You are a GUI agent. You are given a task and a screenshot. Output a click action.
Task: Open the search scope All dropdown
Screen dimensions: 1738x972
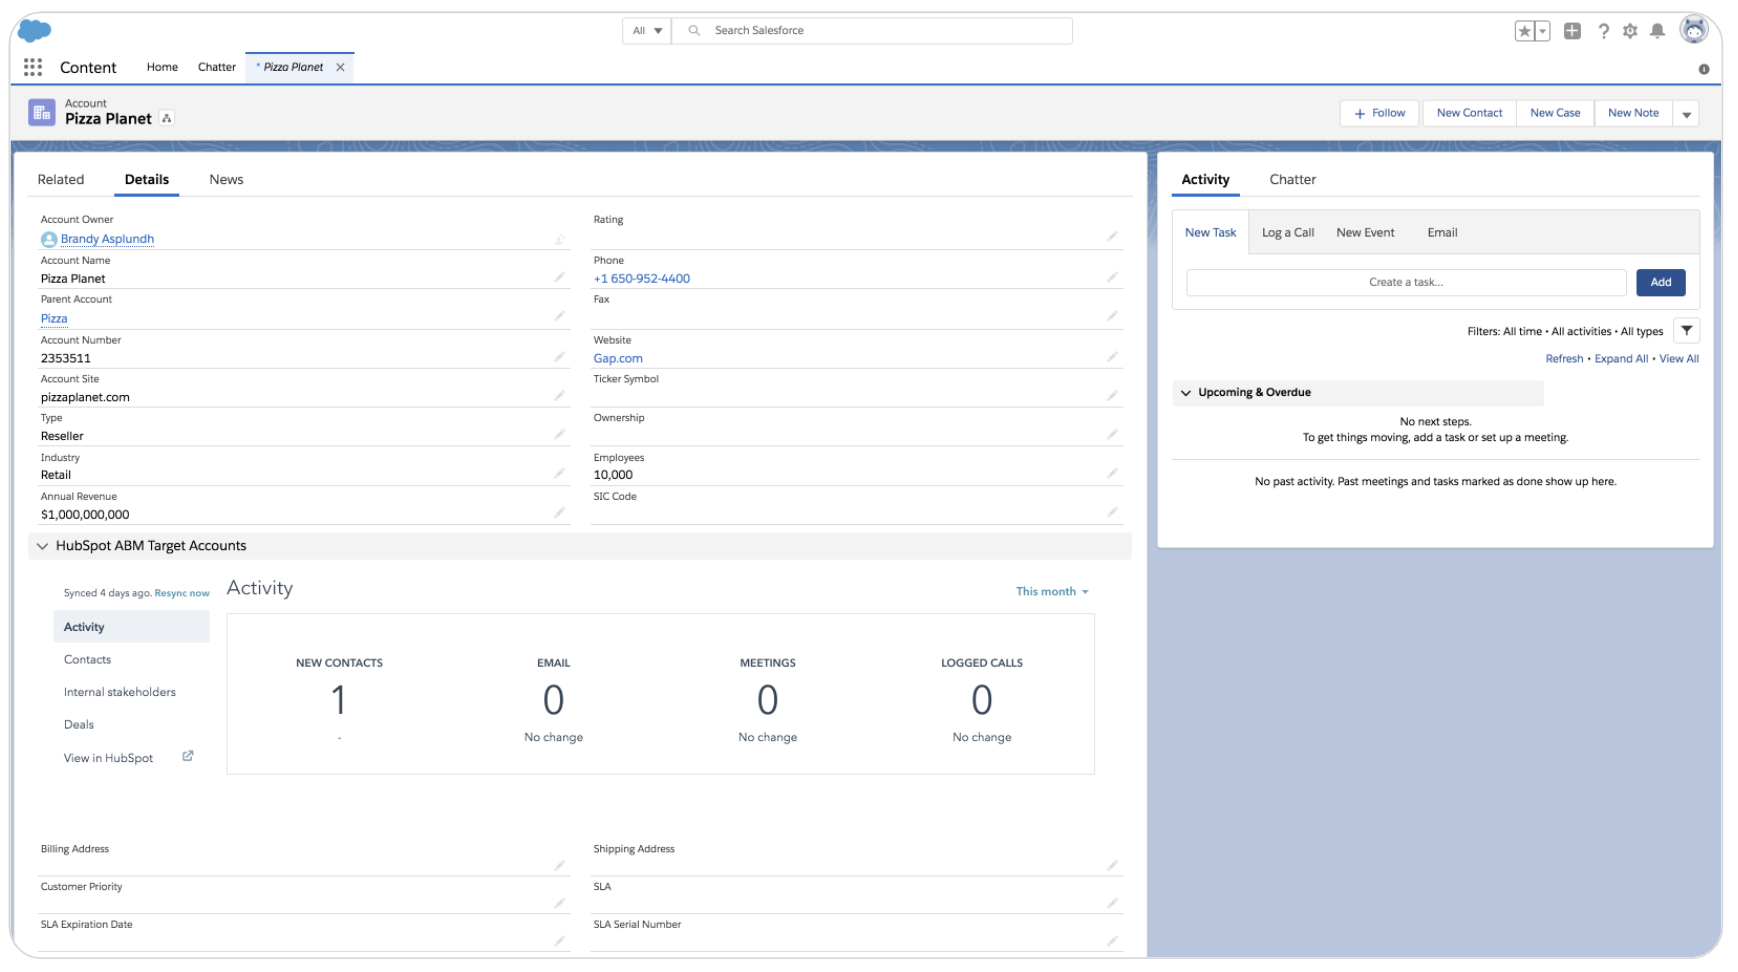point(647,31)
